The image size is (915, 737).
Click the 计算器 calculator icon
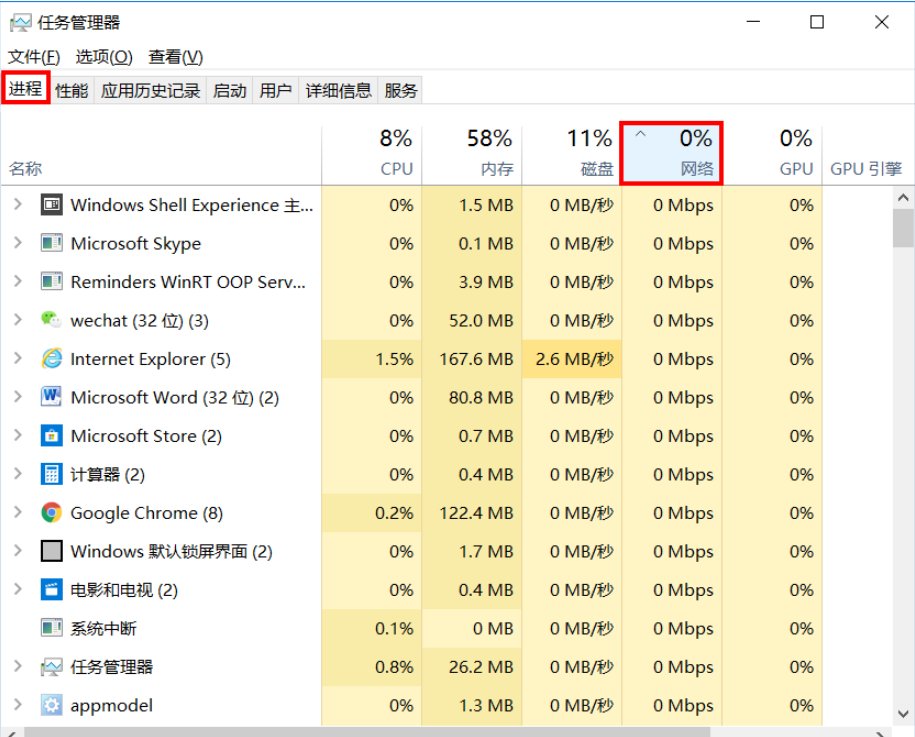pyautogui.click(x=53, y=474)
